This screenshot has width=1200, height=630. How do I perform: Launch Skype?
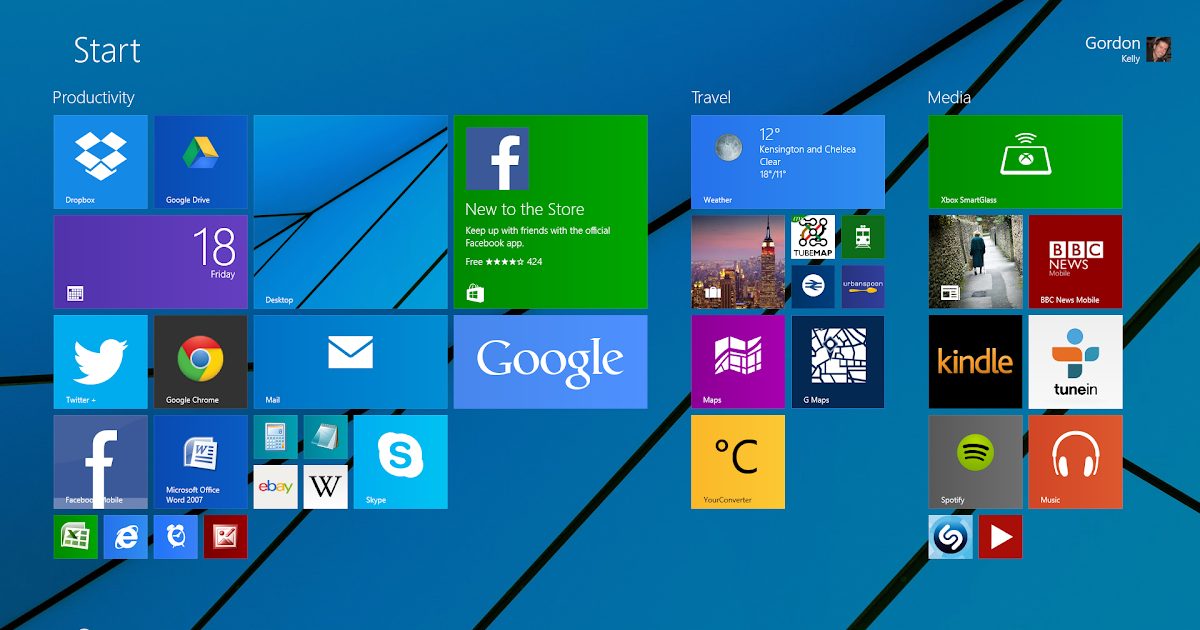400,462
